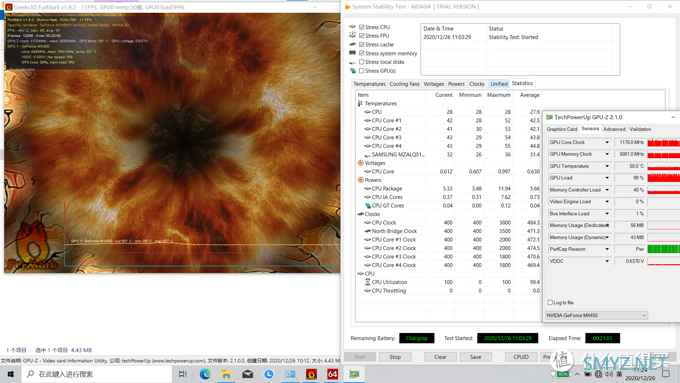Click the Voltages group icon
The image size is (680, 383).
[x=360, y=163]
